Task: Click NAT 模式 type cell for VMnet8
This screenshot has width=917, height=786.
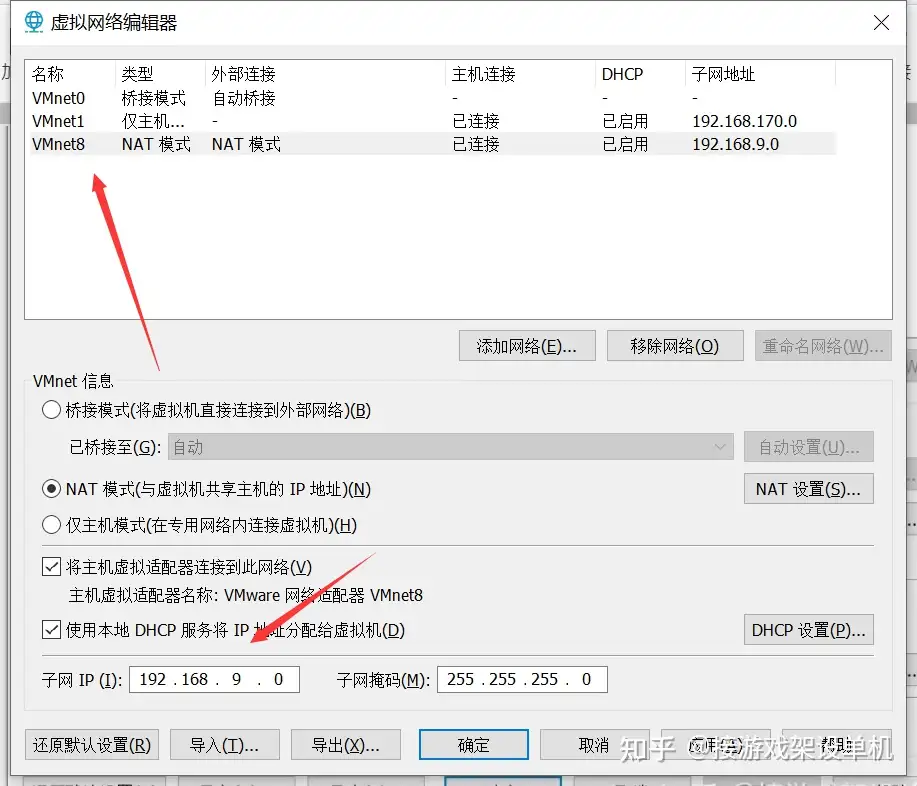Action: tap(156, 144)
